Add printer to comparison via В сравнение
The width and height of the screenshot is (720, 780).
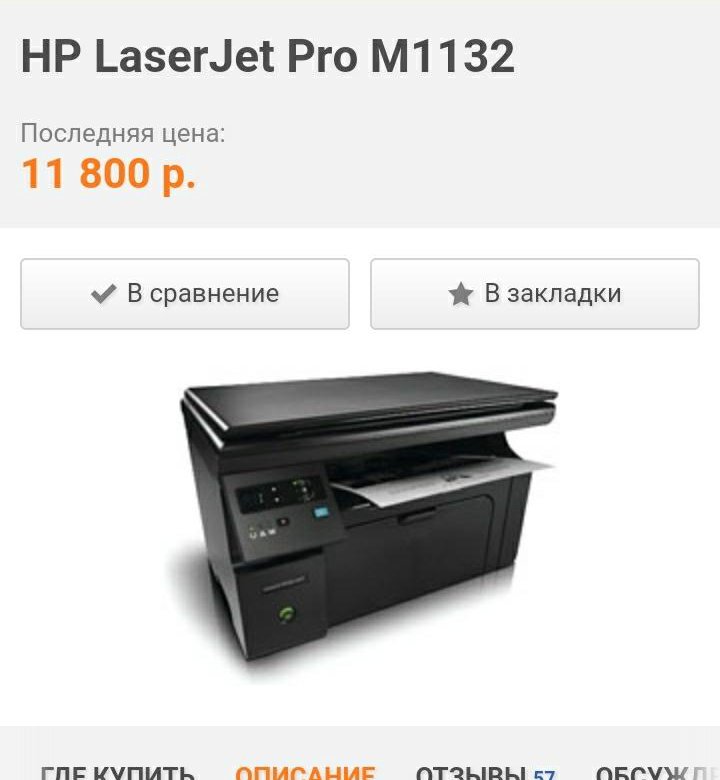pyautogui.click(x=185, y=293)
